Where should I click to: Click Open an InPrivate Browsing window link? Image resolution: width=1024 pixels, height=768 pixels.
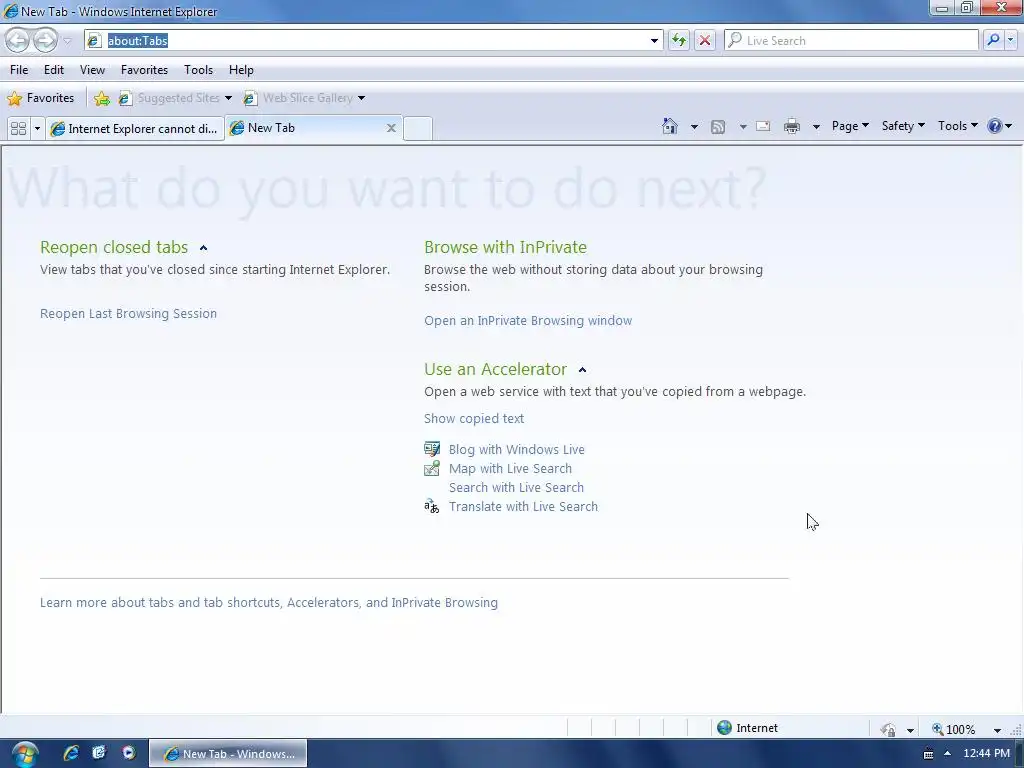point(528,321)
